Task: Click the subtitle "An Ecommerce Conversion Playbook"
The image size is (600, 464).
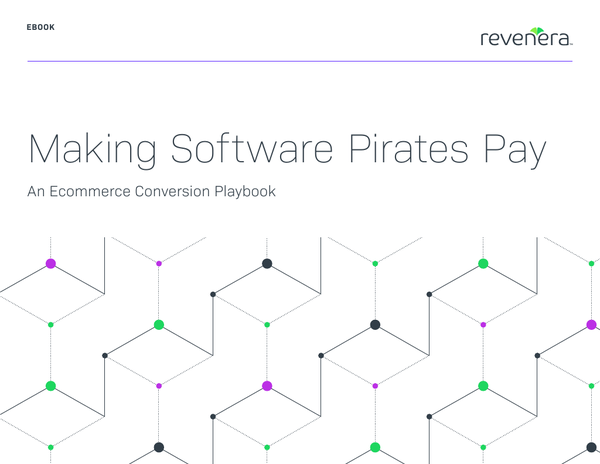Action: (x=151, y=191)
